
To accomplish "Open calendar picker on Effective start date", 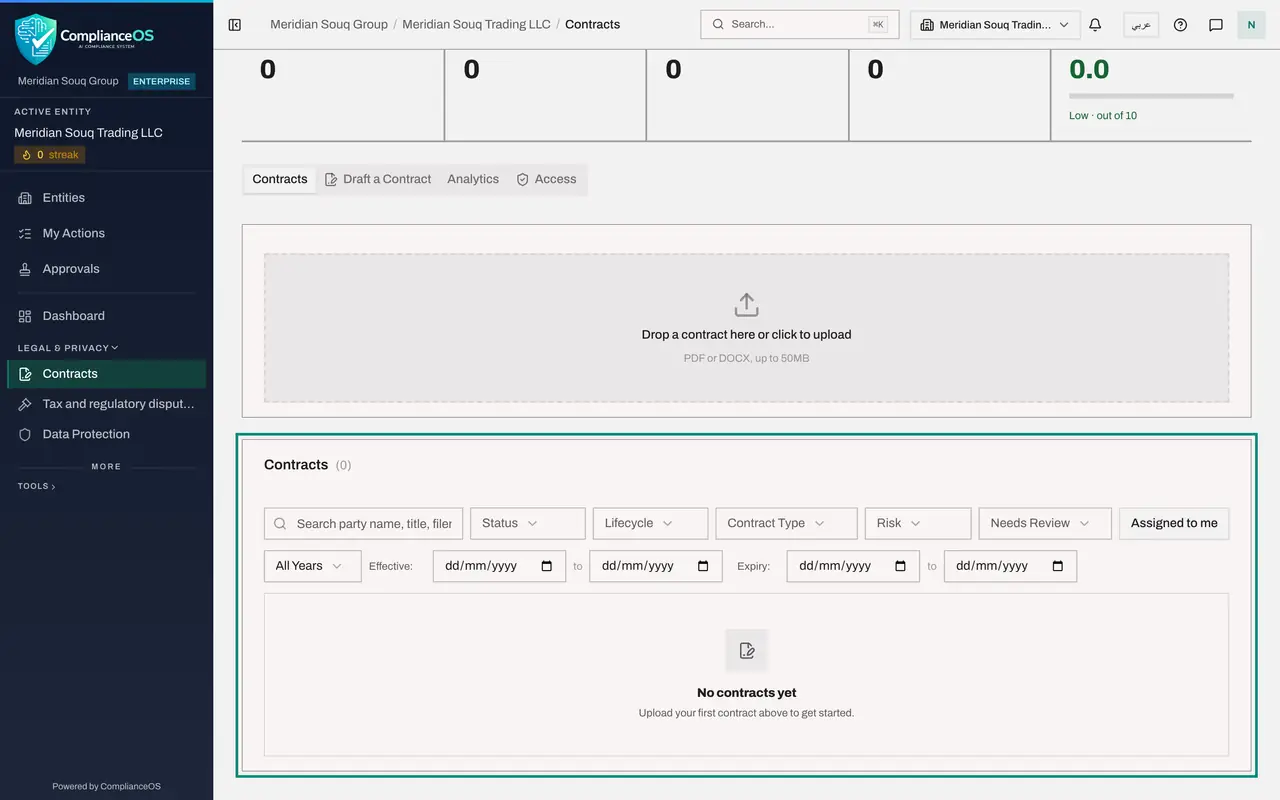I will click(546, 566).
